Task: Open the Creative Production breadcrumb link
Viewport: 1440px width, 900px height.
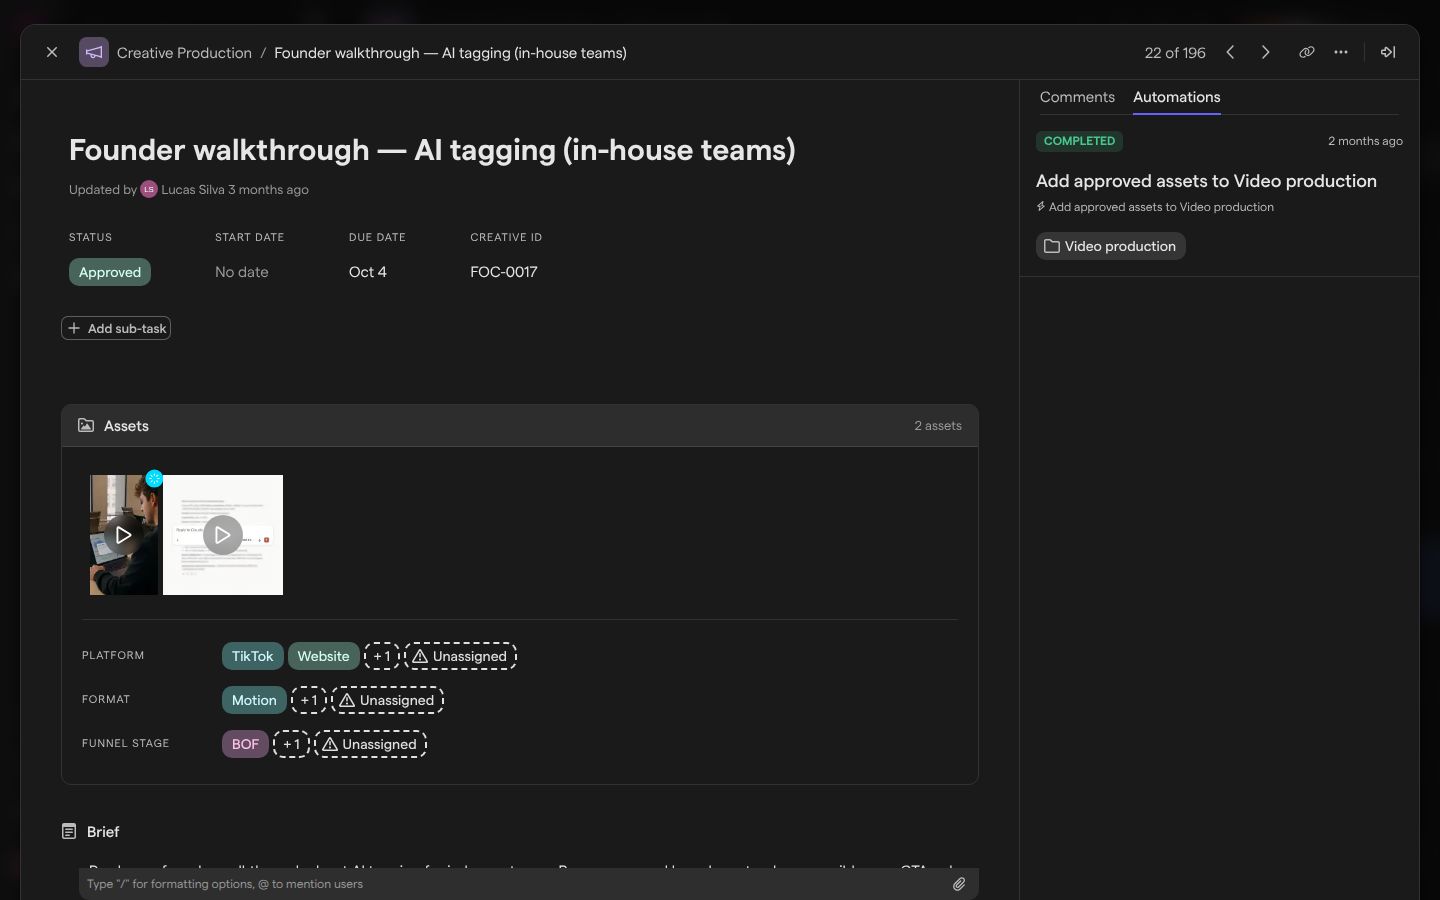Action: point(184,53)
